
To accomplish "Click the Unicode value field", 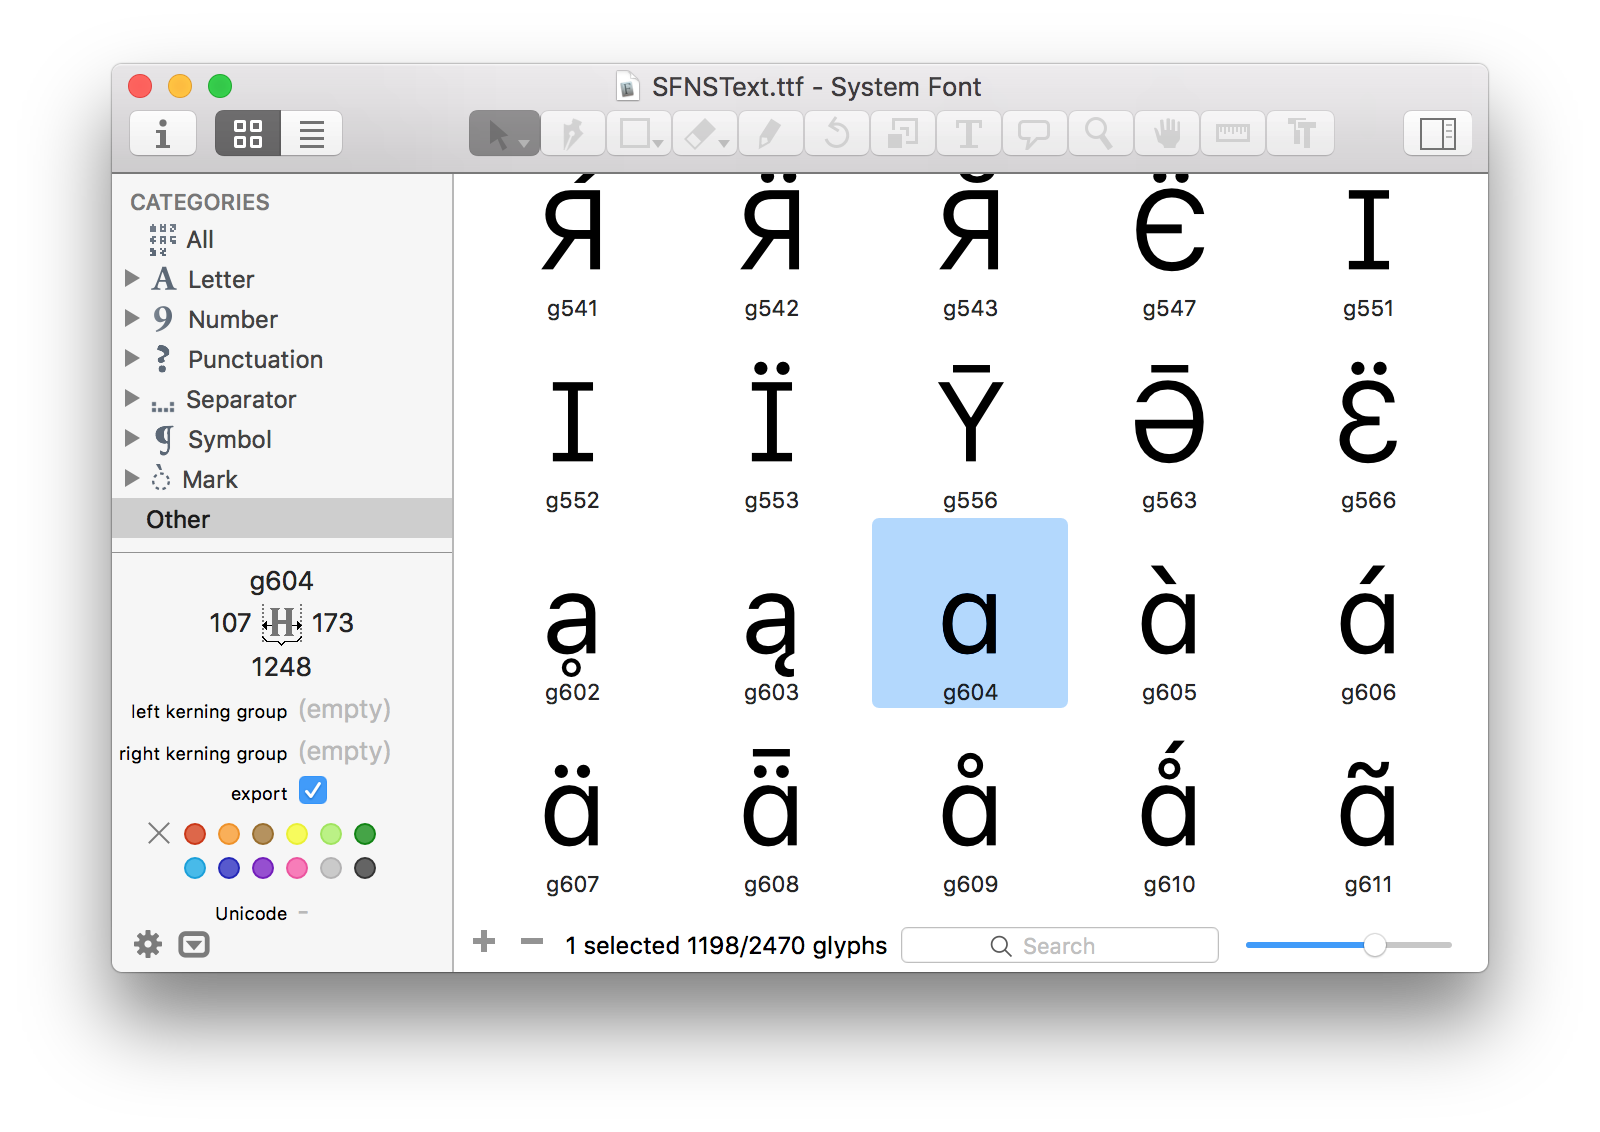I will [x=303, y=913].
